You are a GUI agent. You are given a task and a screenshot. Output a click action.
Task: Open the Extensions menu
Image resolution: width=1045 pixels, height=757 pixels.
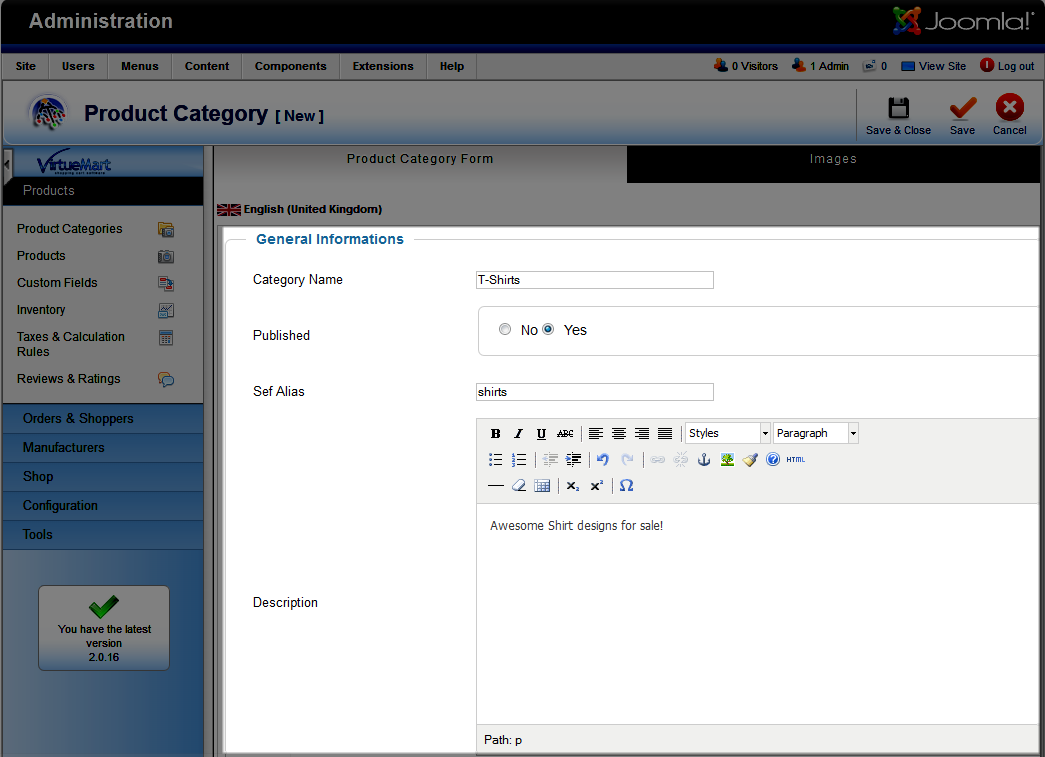tap(383, 66)
